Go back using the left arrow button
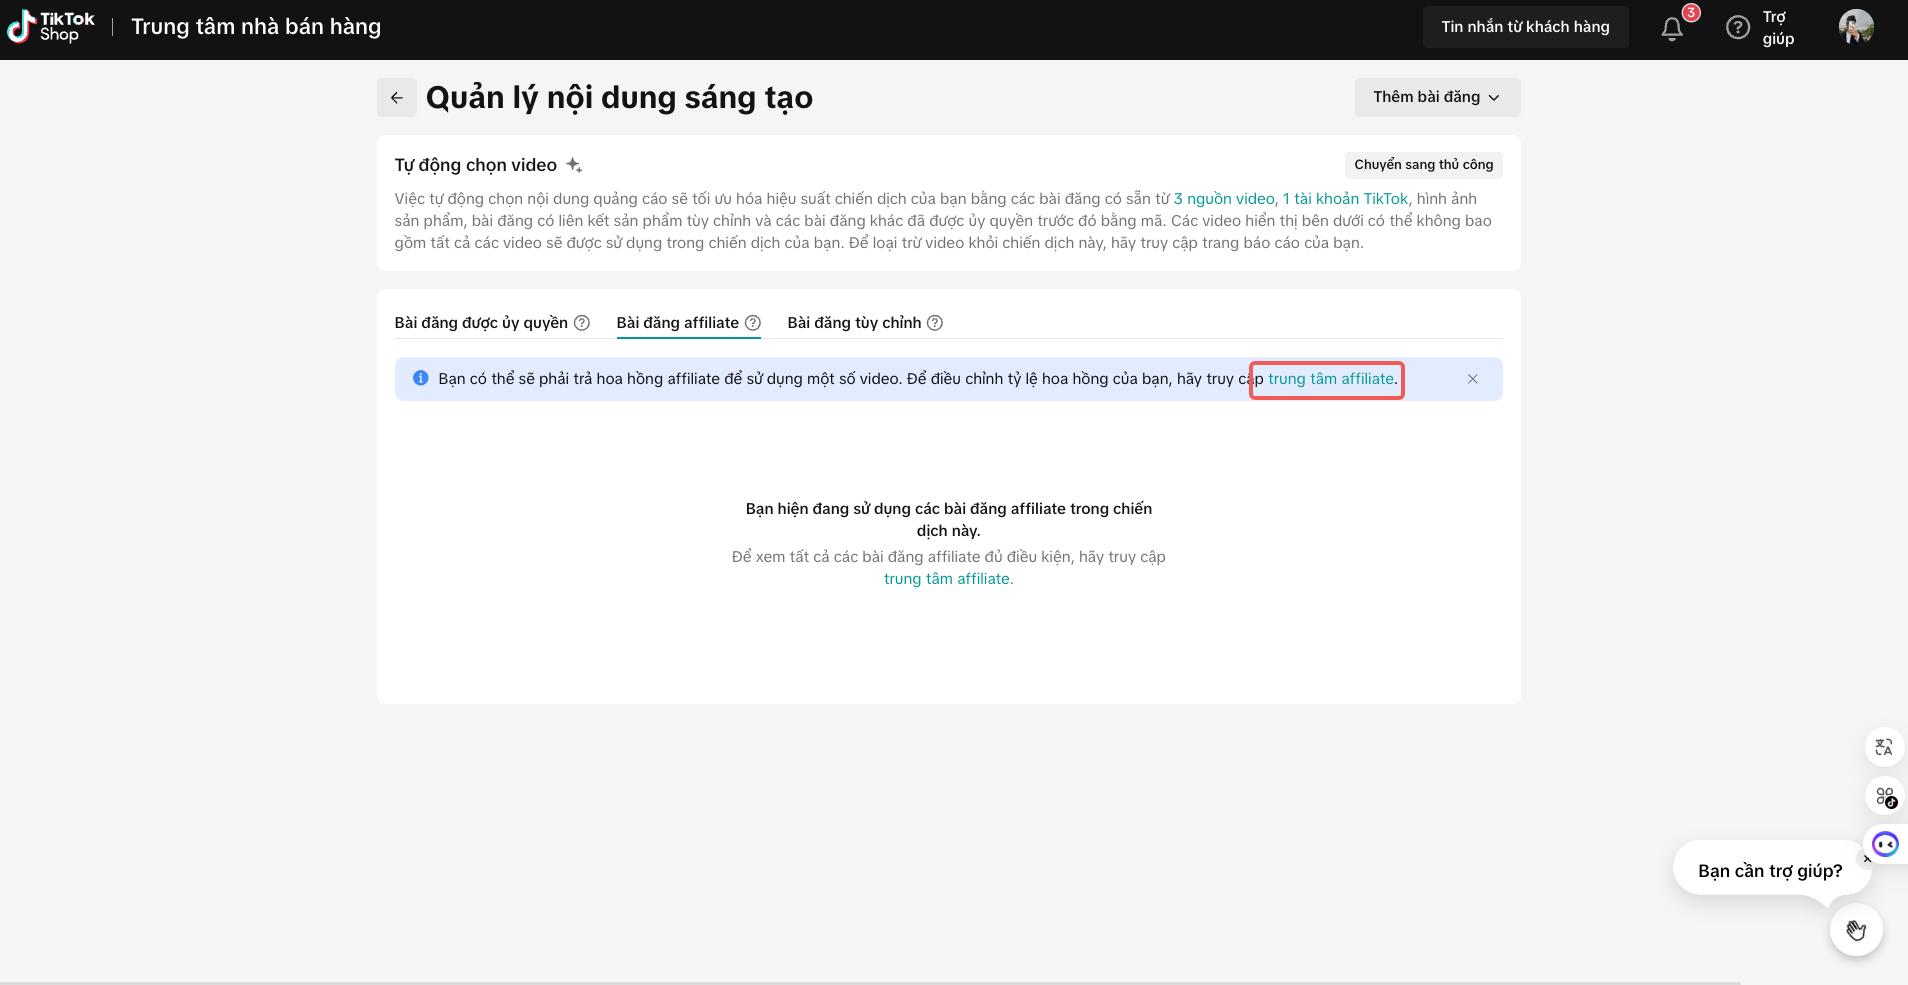This screenshot has width=1908, height=985. coord(397,98)
